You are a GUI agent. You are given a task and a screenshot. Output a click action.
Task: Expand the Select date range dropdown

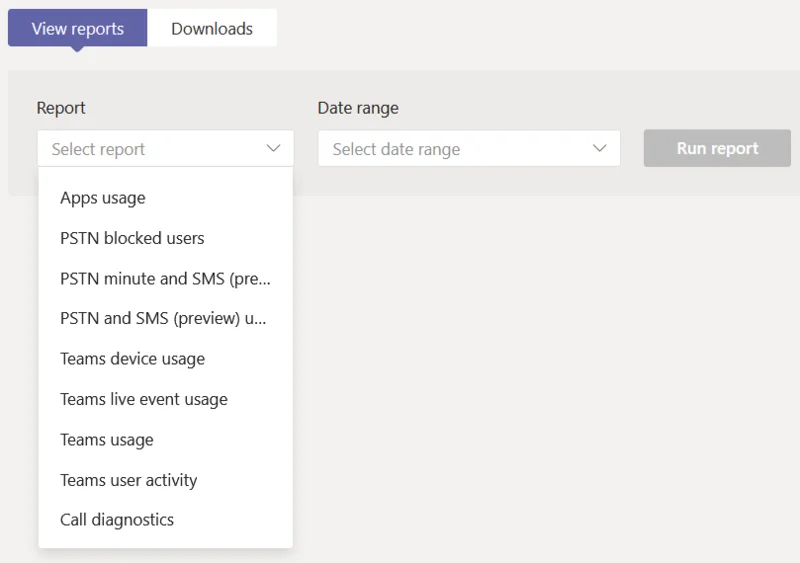469,149
